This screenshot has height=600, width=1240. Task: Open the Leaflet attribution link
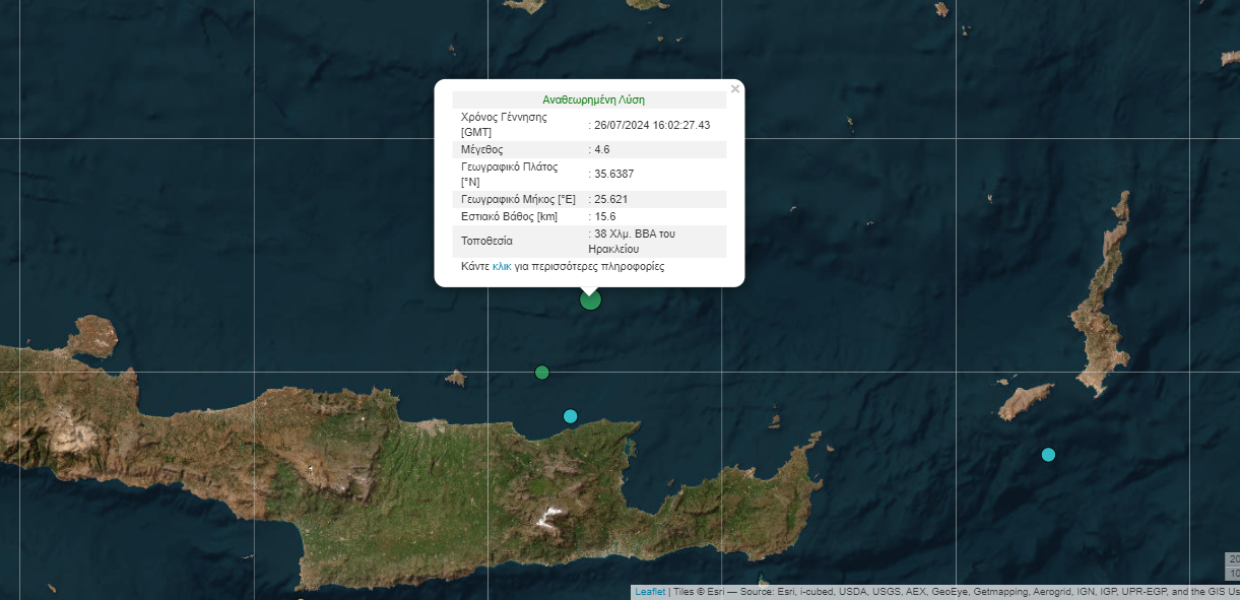tap(650, 592)
